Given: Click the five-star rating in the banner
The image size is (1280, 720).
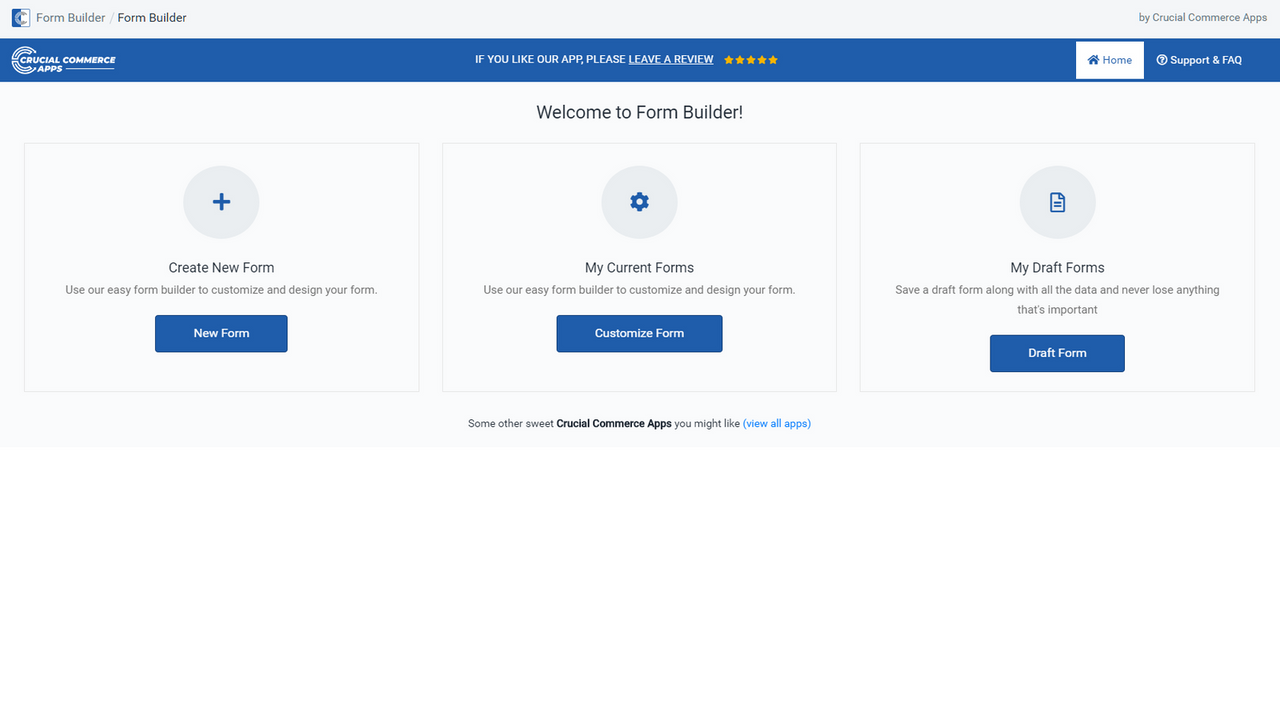Looking at the screenshot, I should (x=750, y=59).
